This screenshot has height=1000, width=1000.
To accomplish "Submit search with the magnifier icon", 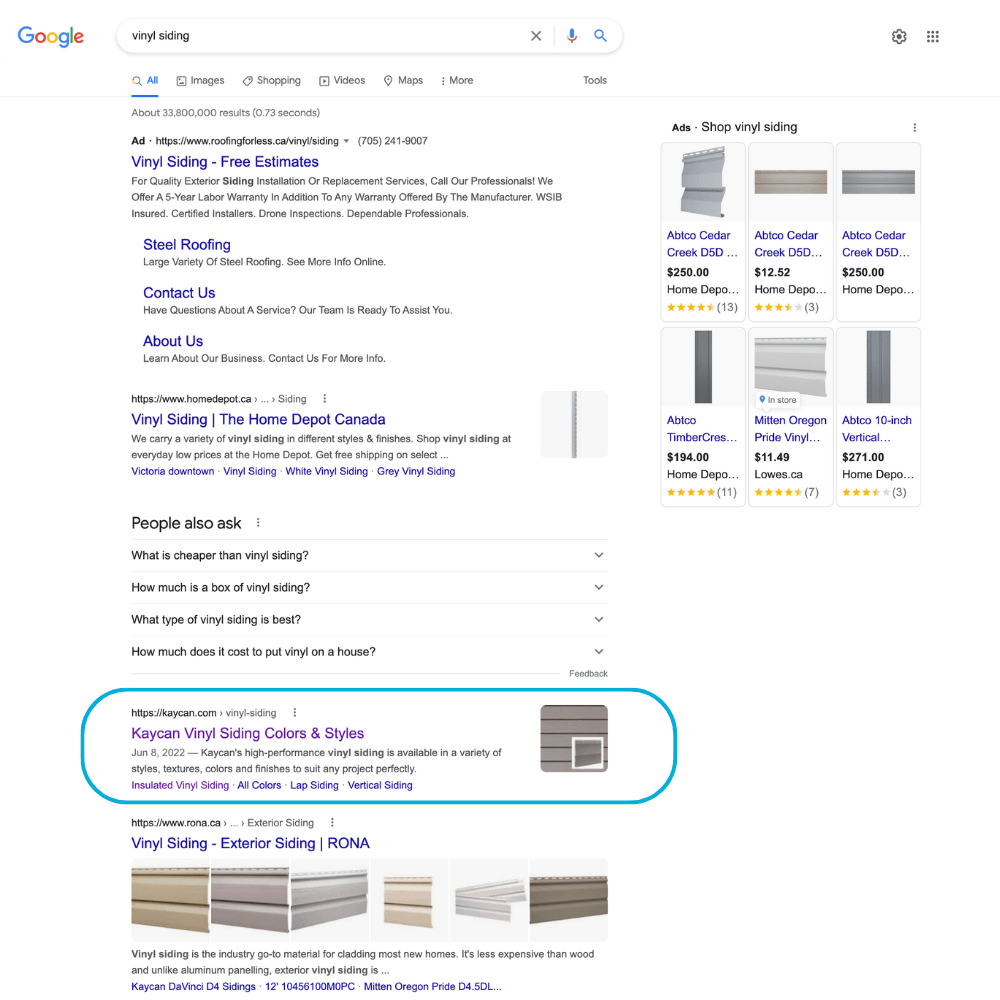I will 600,36.
